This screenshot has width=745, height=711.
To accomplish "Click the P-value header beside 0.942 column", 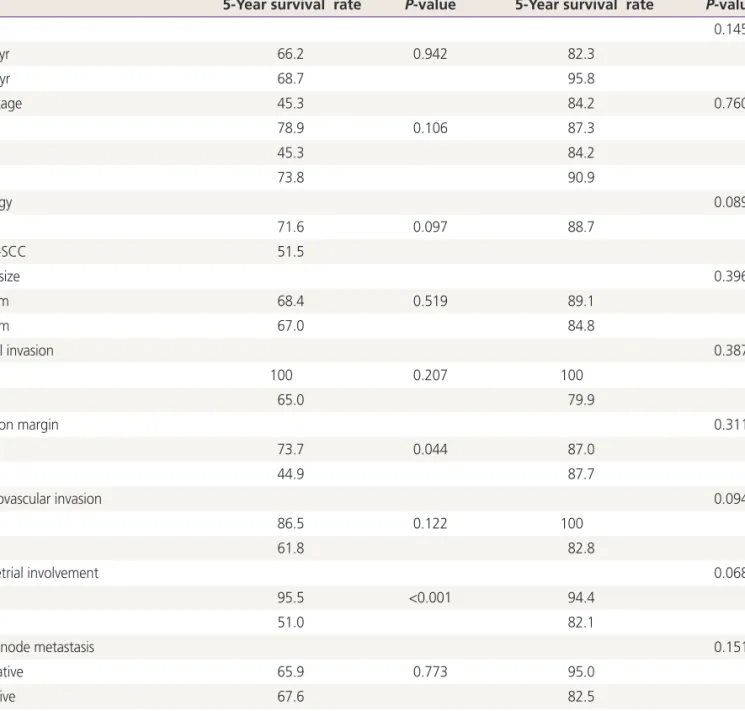I will coord(430,5).
